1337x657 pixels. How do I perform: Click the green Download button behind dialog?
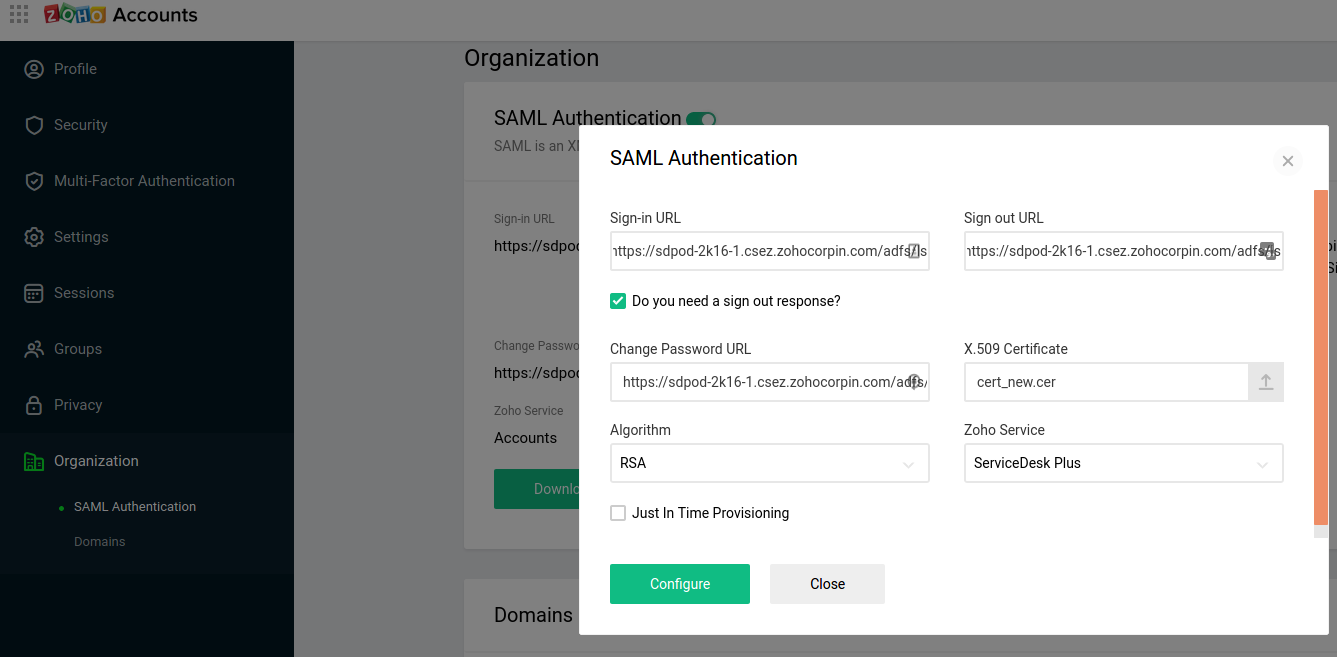pyautogui.click(x=537, y=489)
